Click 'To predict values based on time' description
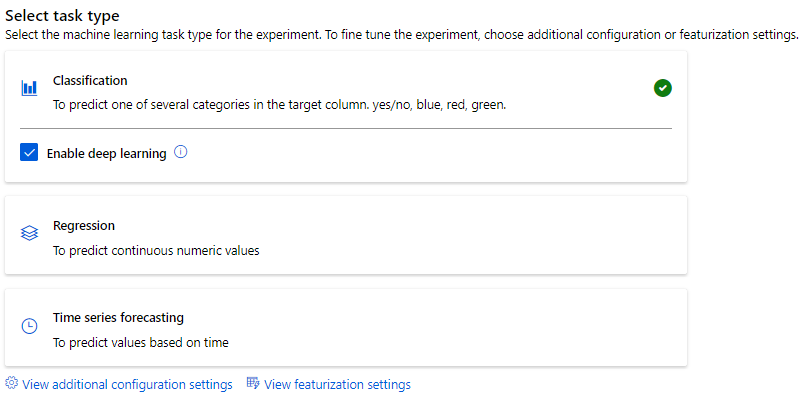The image size is (803, 402). [x=141, y=343]
